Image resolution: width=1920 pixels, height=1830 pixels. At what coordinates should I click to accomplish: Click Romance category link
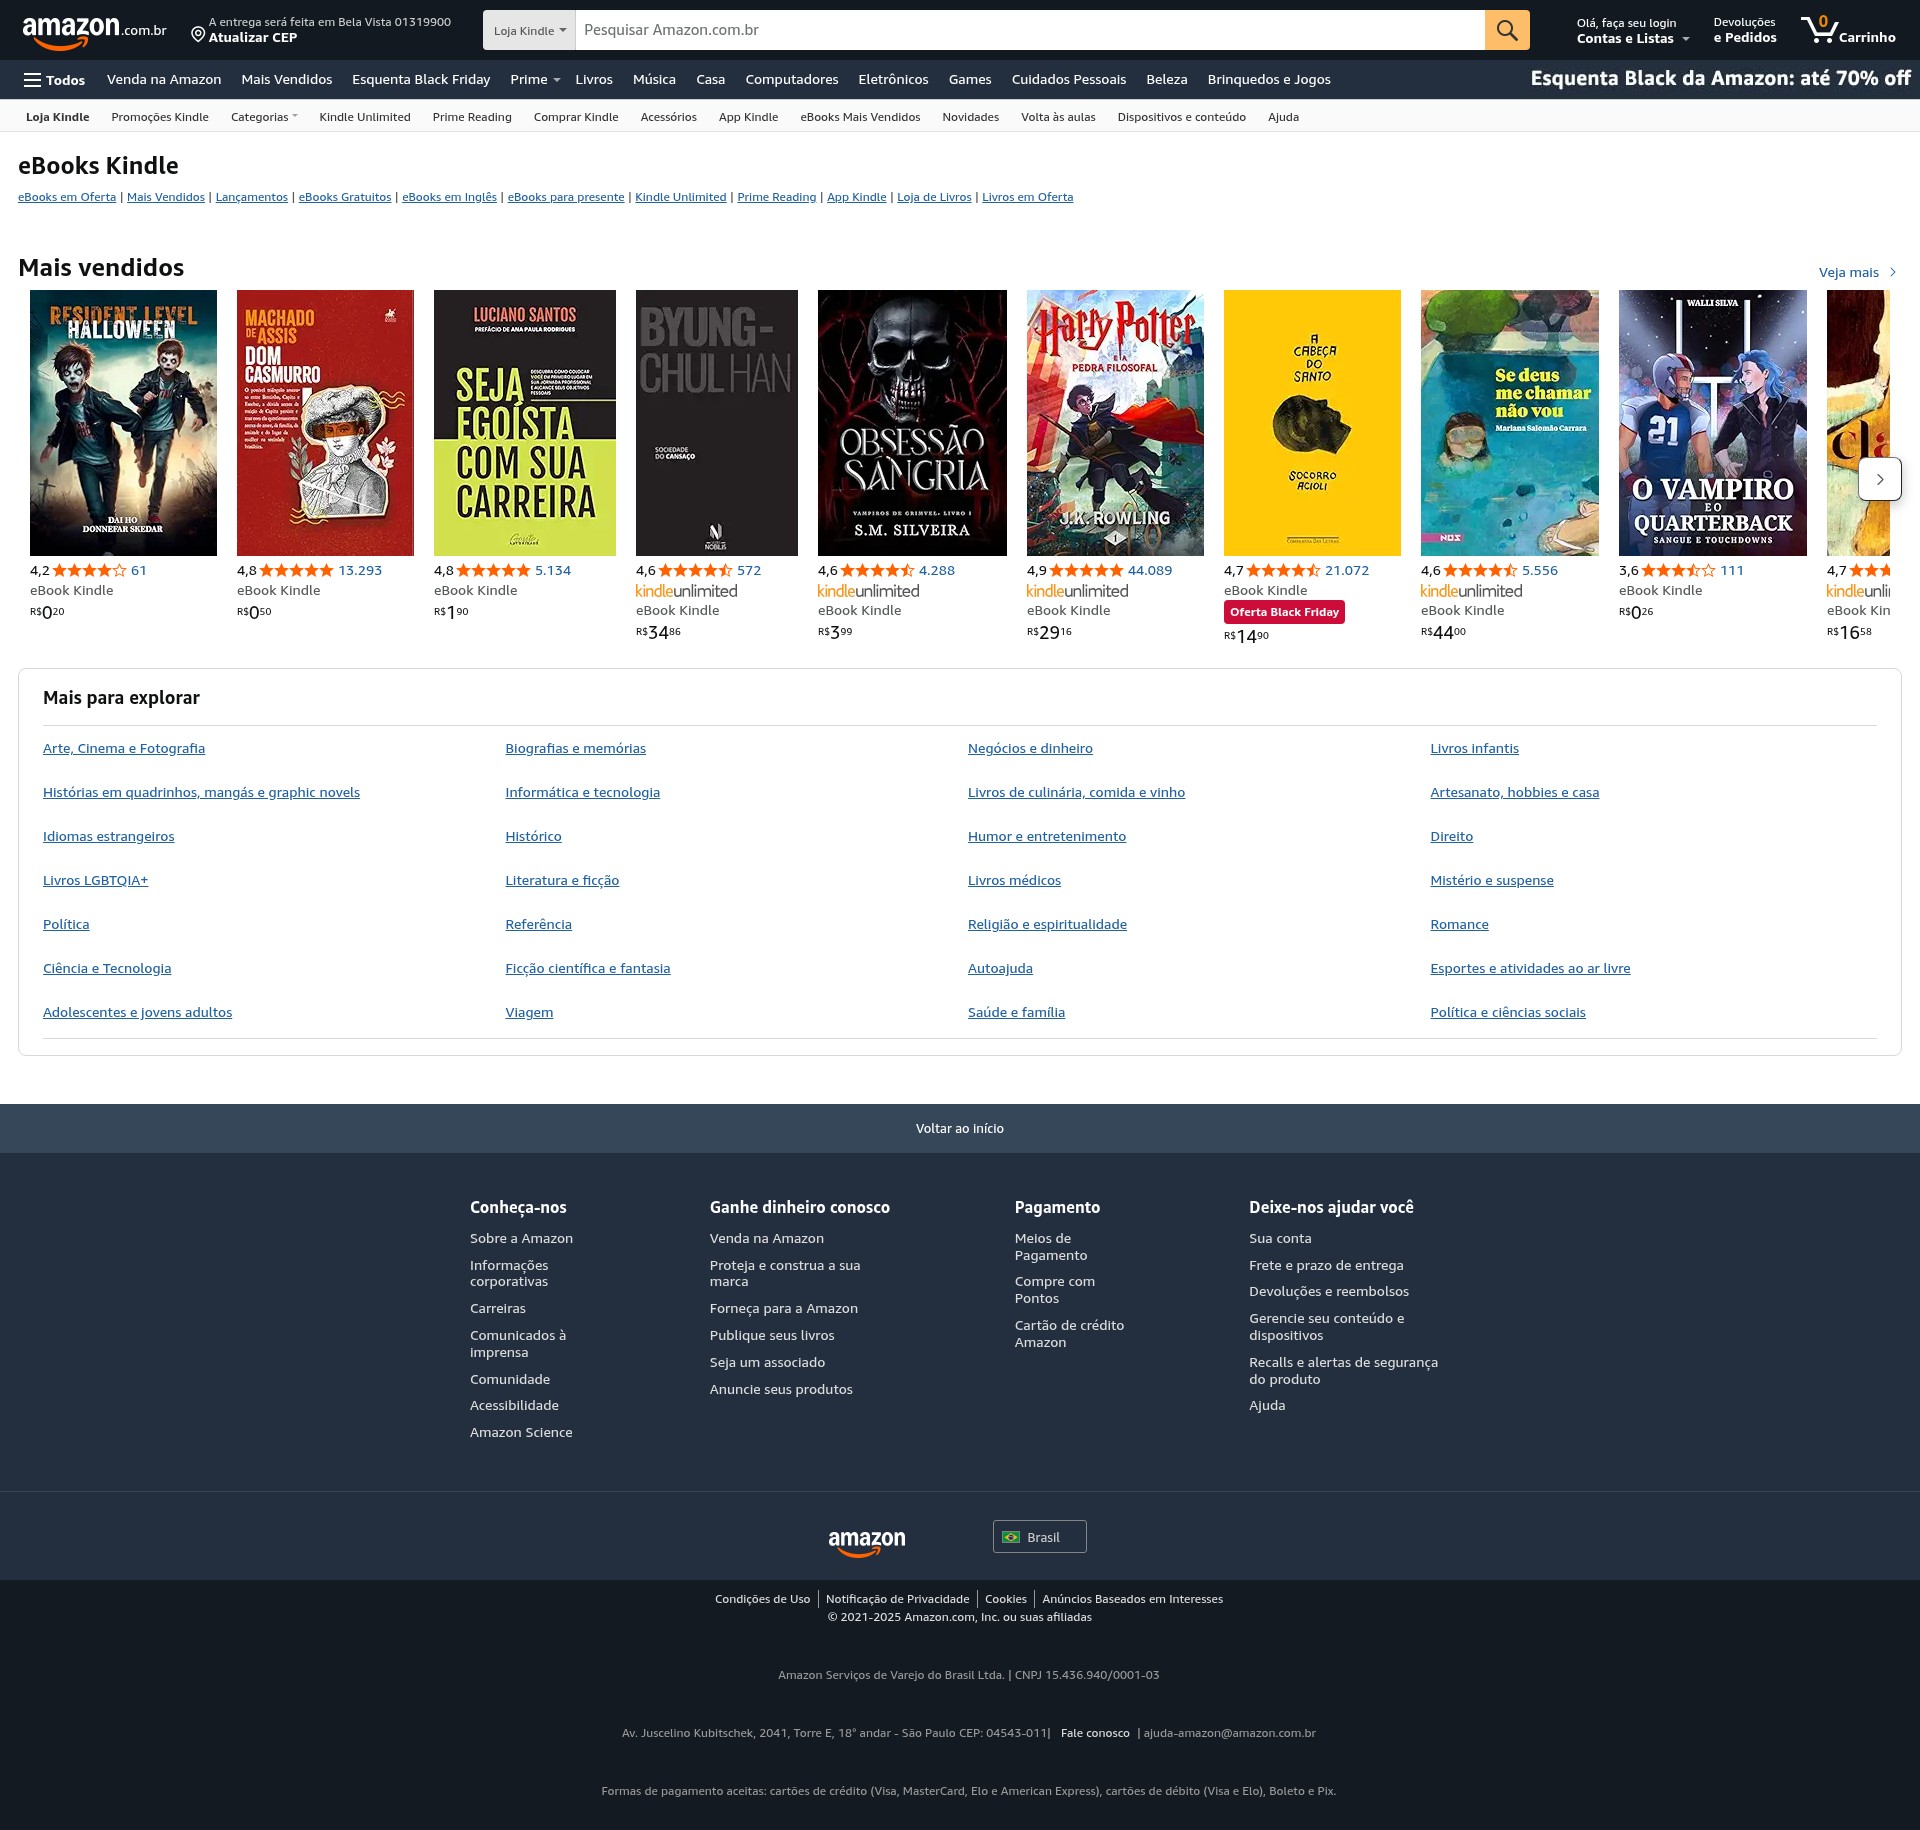click(1459, 924)
